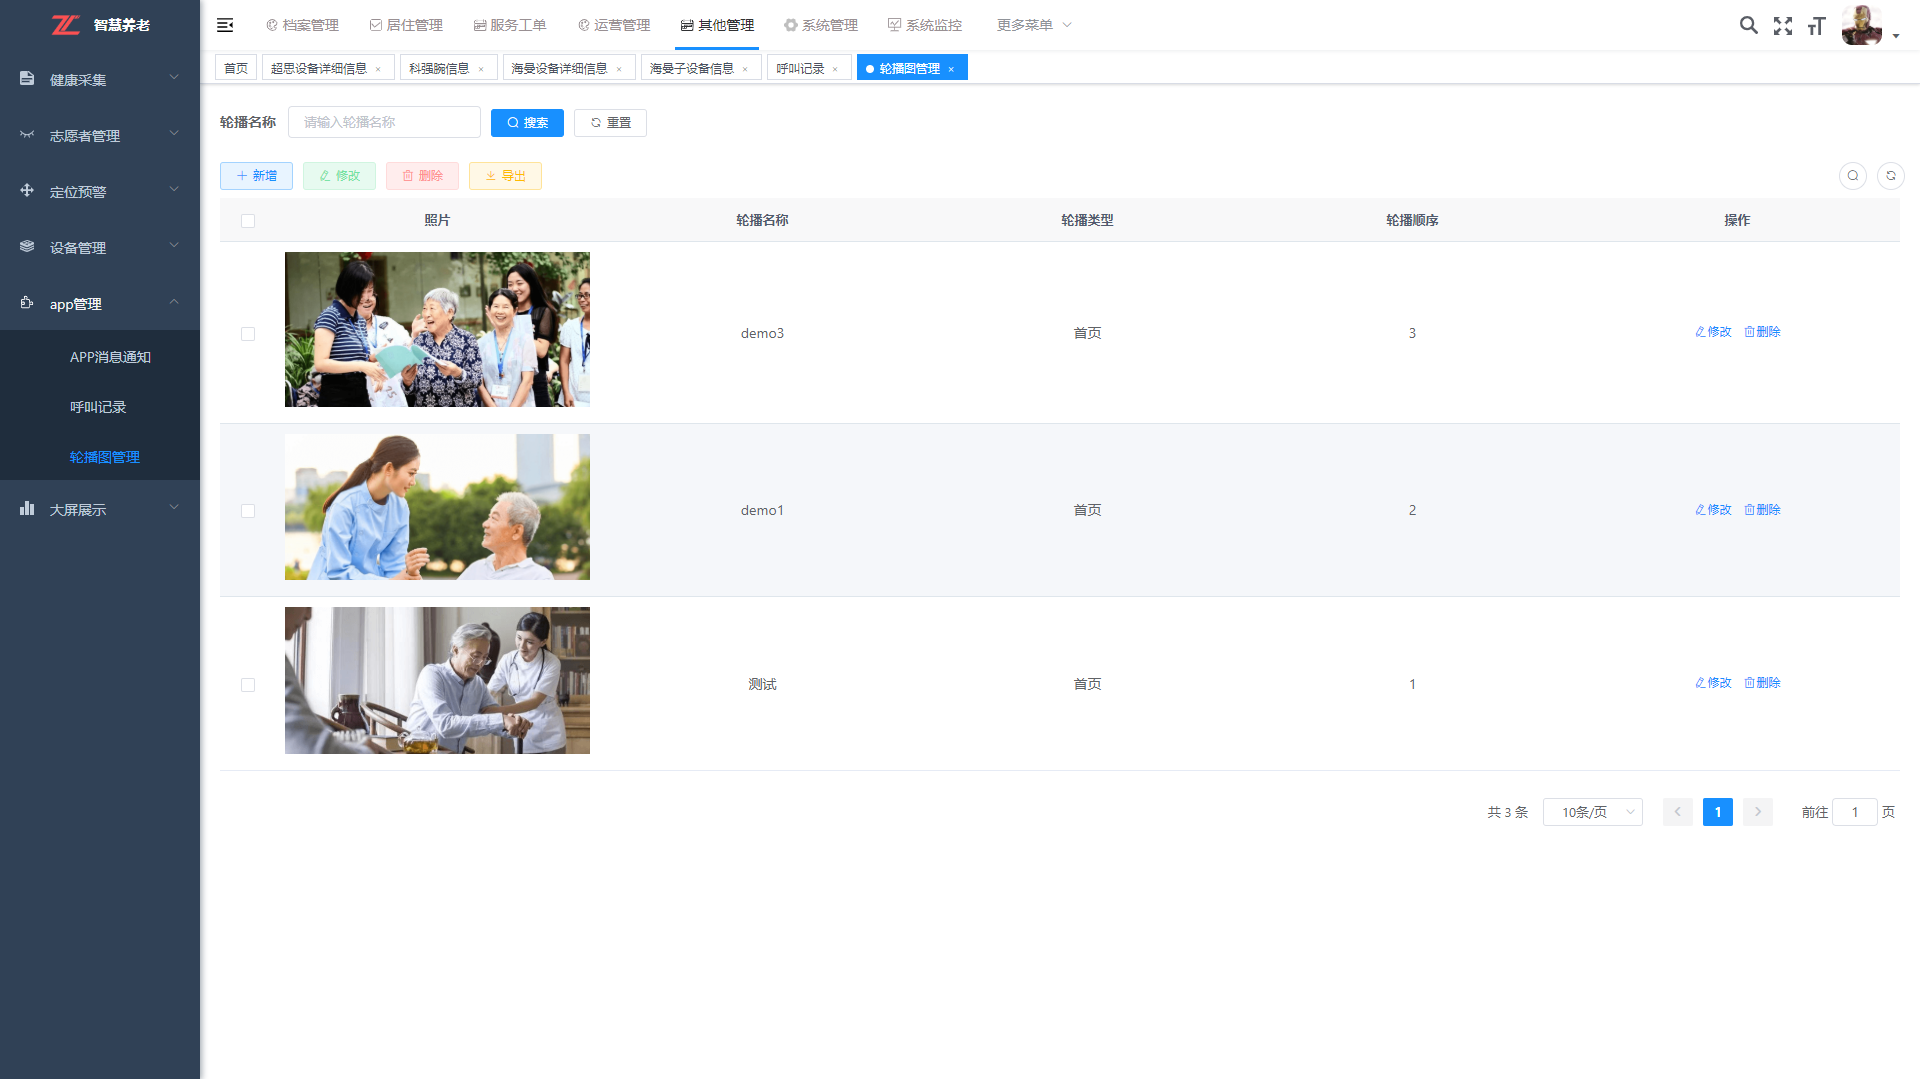
Task: Click the user avatar in the header
Action: point(1861,25)
